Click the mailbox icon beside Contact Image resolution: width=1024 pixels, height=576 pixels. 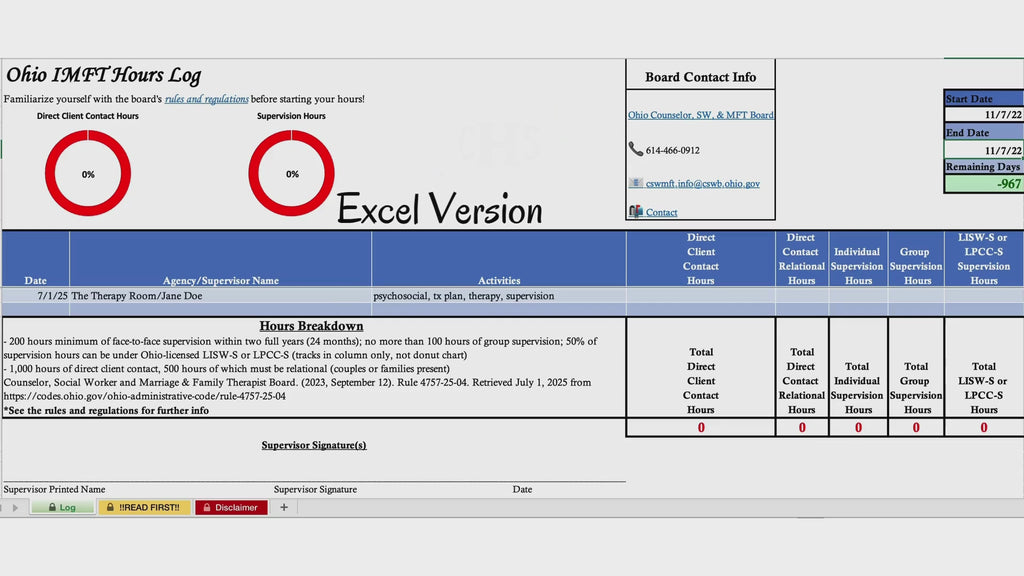(x=635, y=211)
